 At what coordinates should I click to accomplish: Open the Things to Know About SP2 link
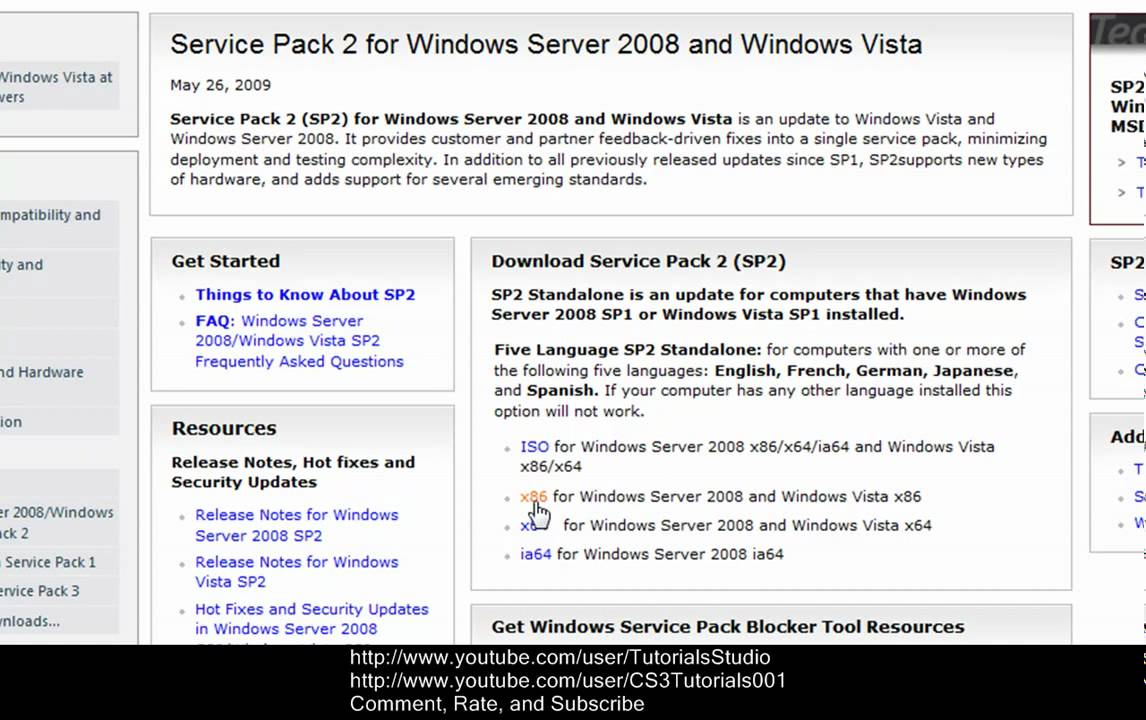click(x=305, y=295)
